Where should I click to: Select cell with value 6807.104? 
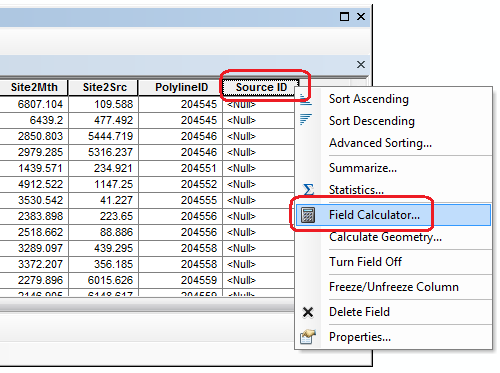tap(34, 104)
